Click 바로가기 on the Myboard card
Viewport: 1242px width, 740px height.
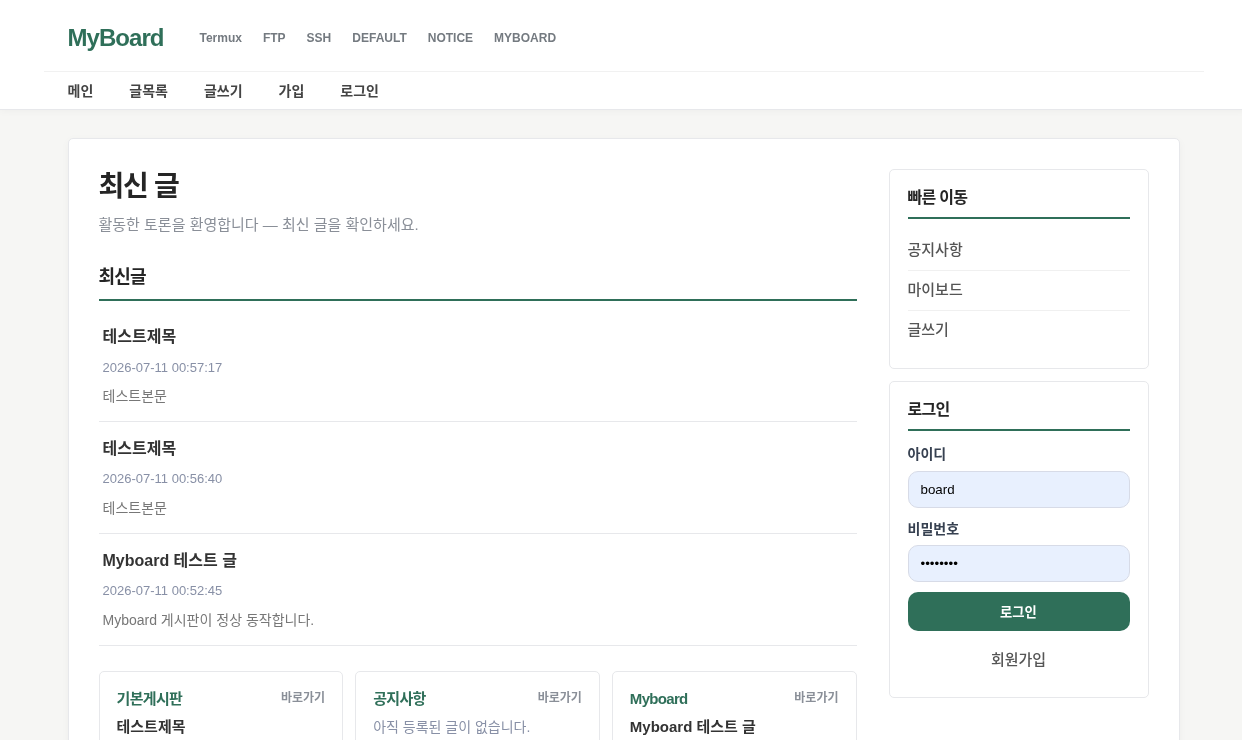click(816, 697)
